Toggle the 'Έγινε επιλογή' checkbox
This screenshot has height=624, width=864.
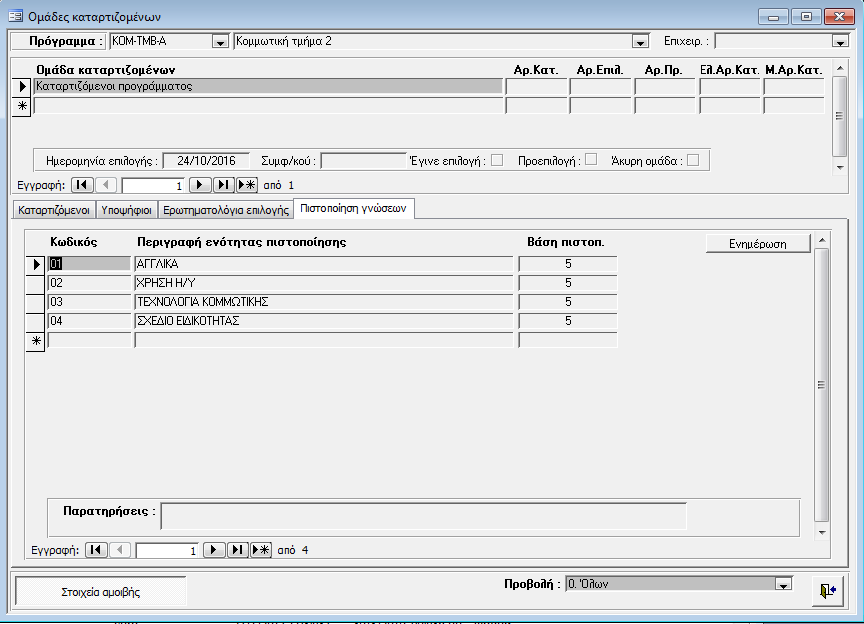click(496, 160)
